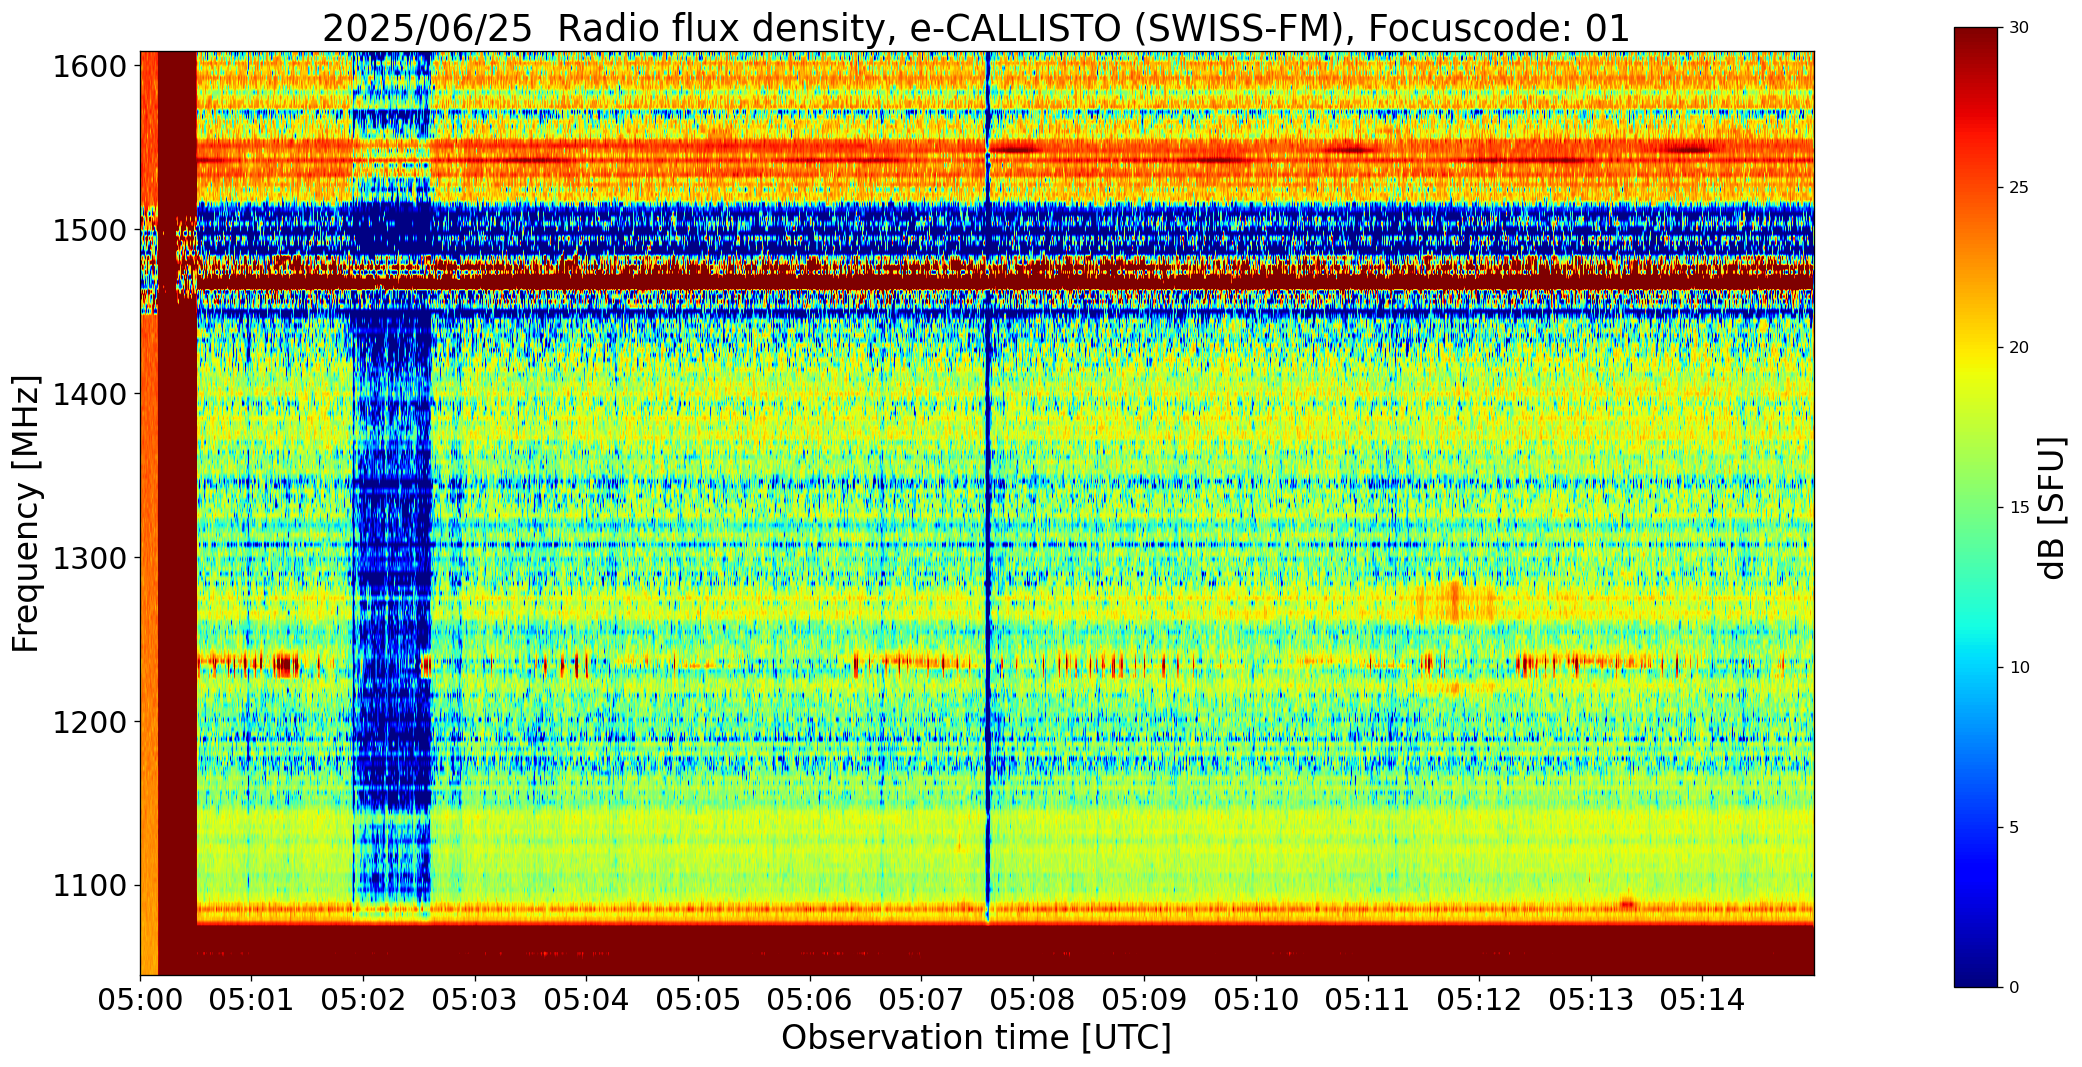Click the 05:03 time tick label
Image resolution: width=2082 pixels, height=1067 pixels.
[475, 1000]
